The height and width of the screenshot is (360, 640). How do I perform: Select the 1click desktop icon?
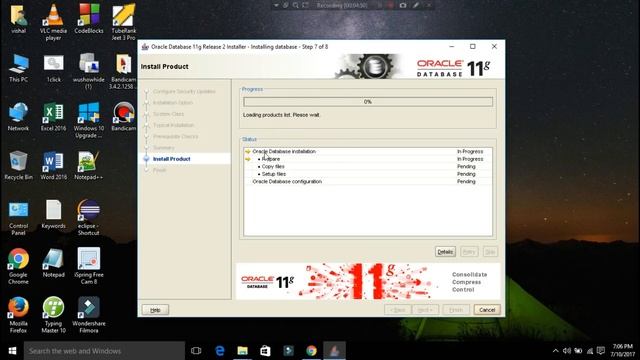53,68
